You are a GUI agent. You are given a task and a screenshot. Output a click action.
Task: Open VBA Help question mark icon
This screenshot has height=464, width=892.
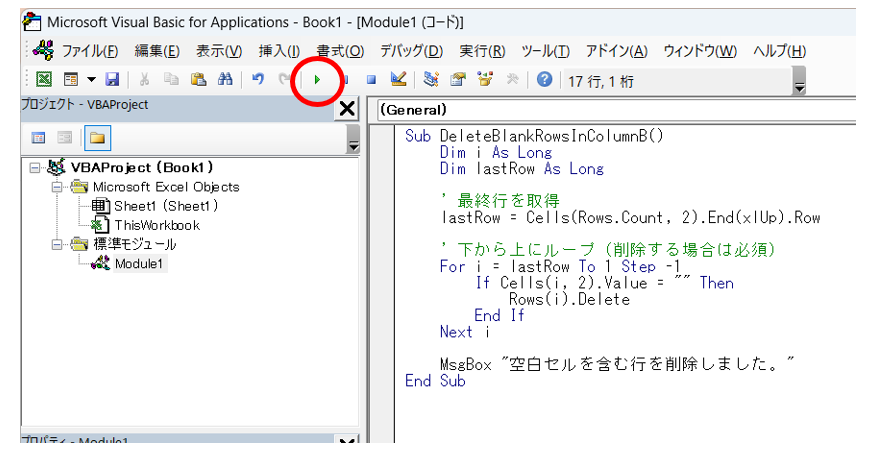tap(544, 80)
